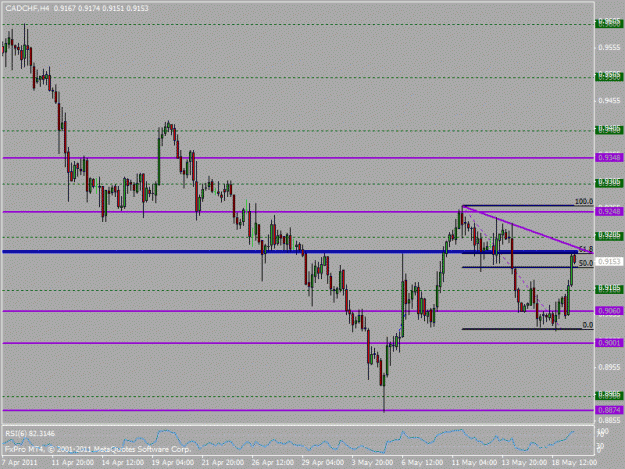
Task: Click the 11 Apr 20:00 time label
Action: coord(73,462)
